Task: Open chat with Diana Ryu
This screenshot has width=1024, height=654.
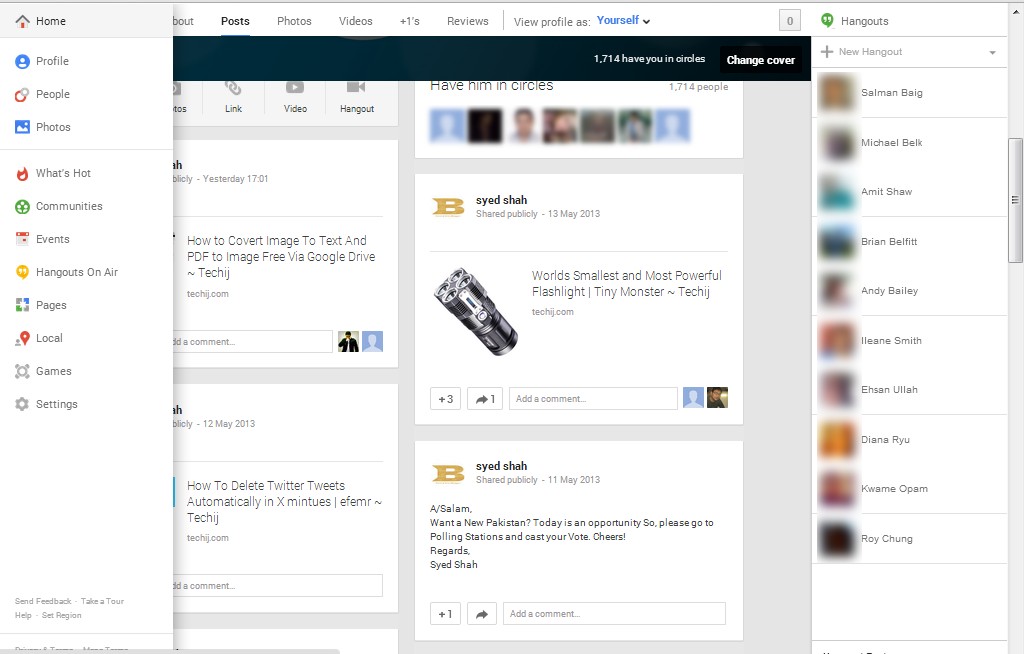Action: click(x=910, y=440)
